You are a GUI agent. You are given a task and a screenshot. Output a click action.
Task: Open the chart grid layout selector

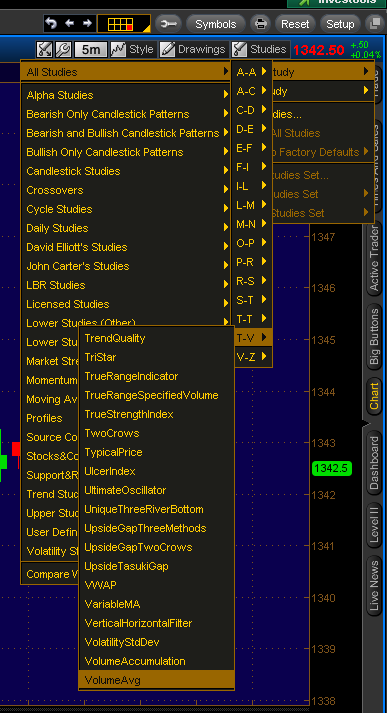point(124,24)
